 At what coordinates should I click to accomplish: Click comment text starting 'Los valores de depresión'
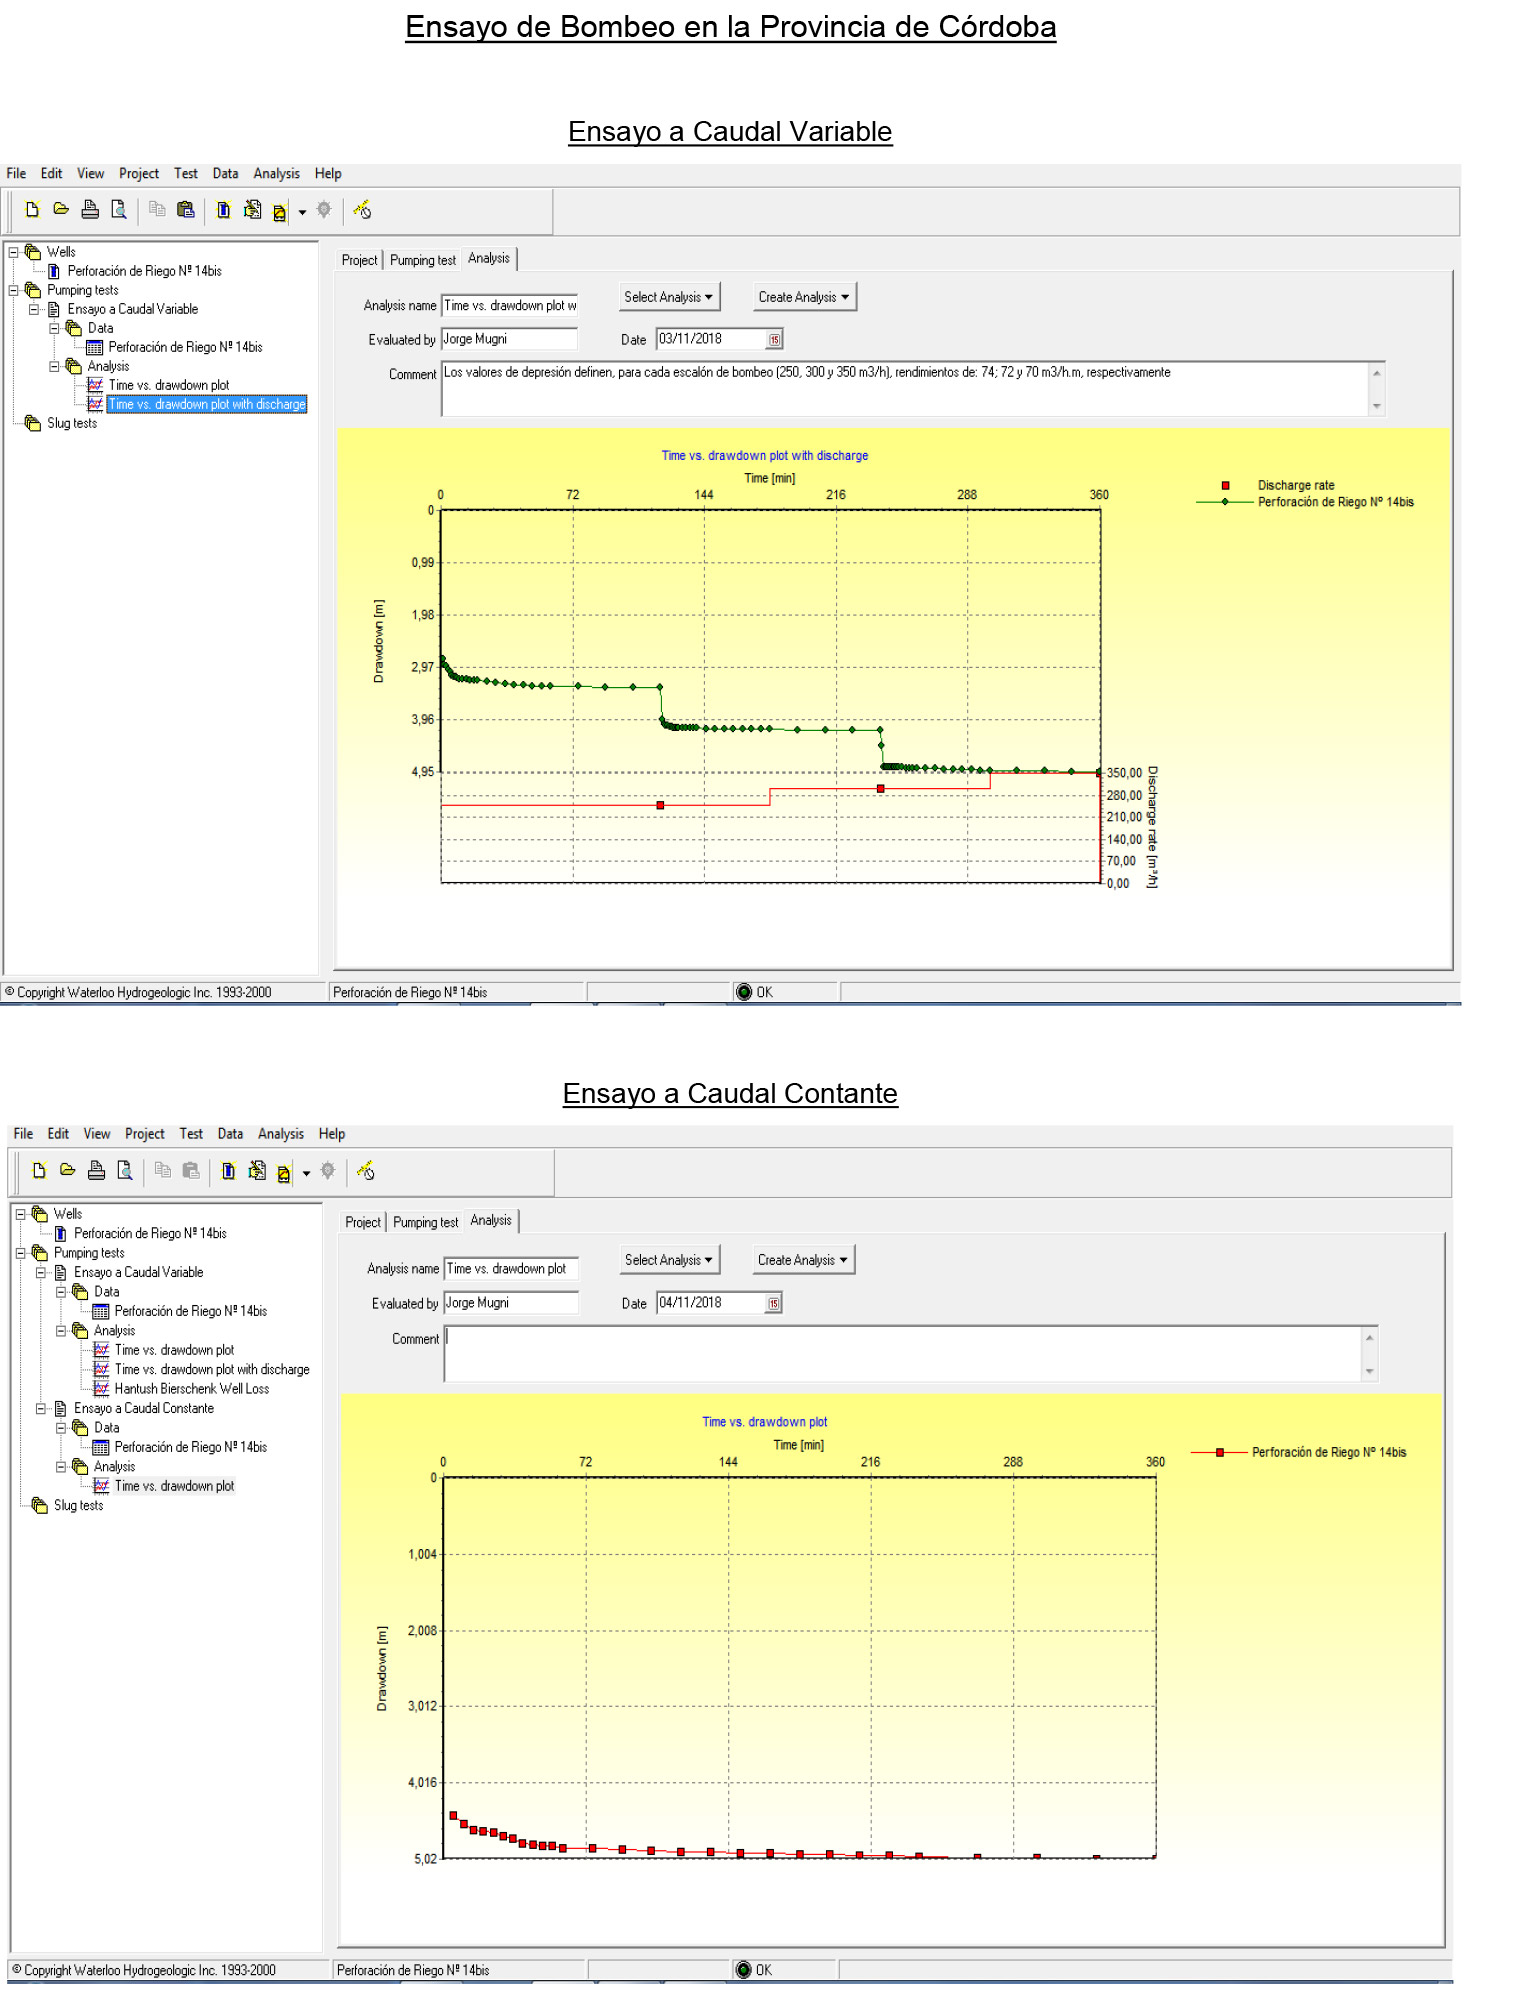click(806, 372)
